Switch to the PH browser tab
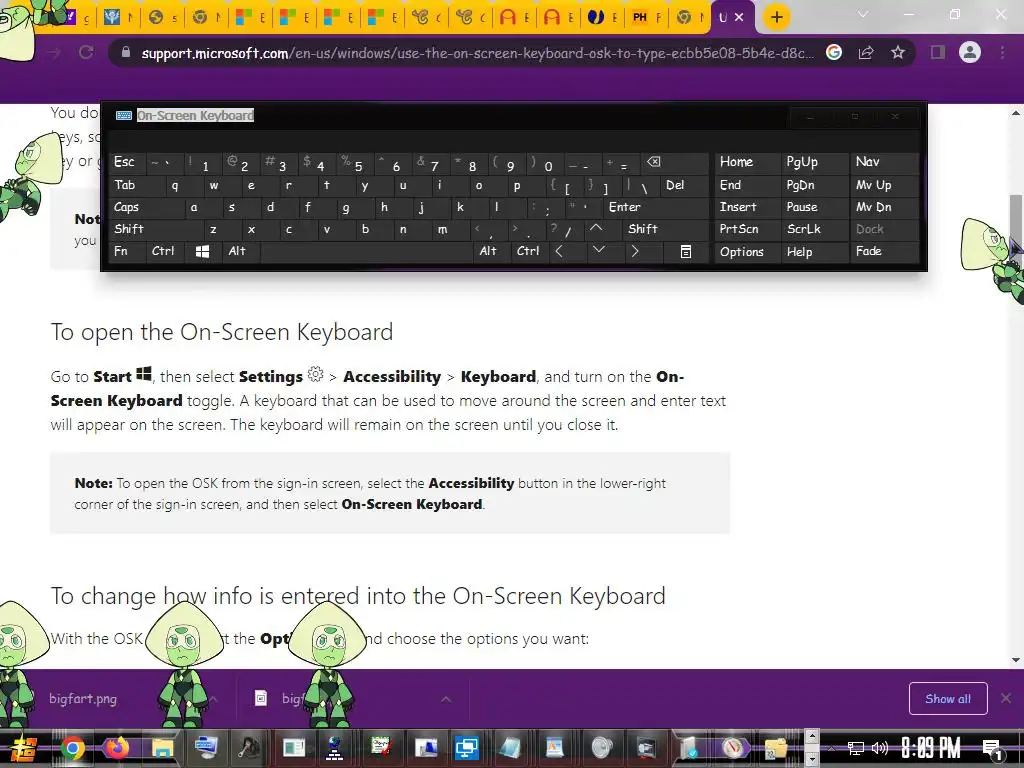The width and height of the screenshot is (1024, 768). click(x=646, y=18)
